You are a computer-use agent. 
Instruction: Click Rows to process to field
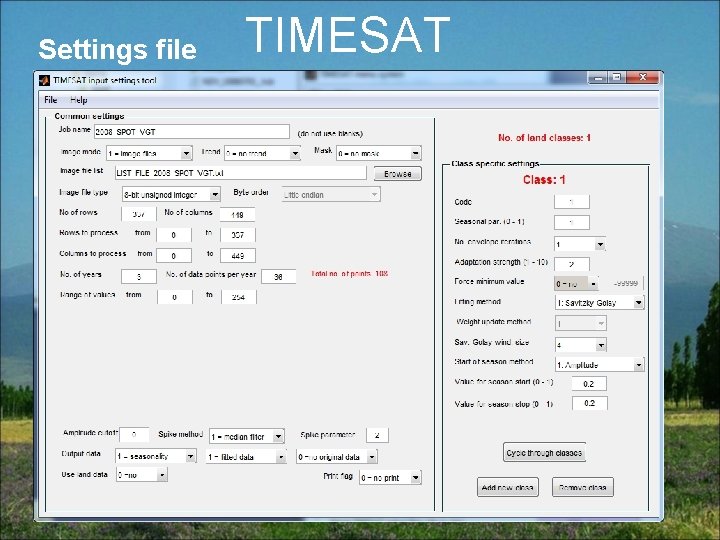pyautogui.click(x=238, y=235)
